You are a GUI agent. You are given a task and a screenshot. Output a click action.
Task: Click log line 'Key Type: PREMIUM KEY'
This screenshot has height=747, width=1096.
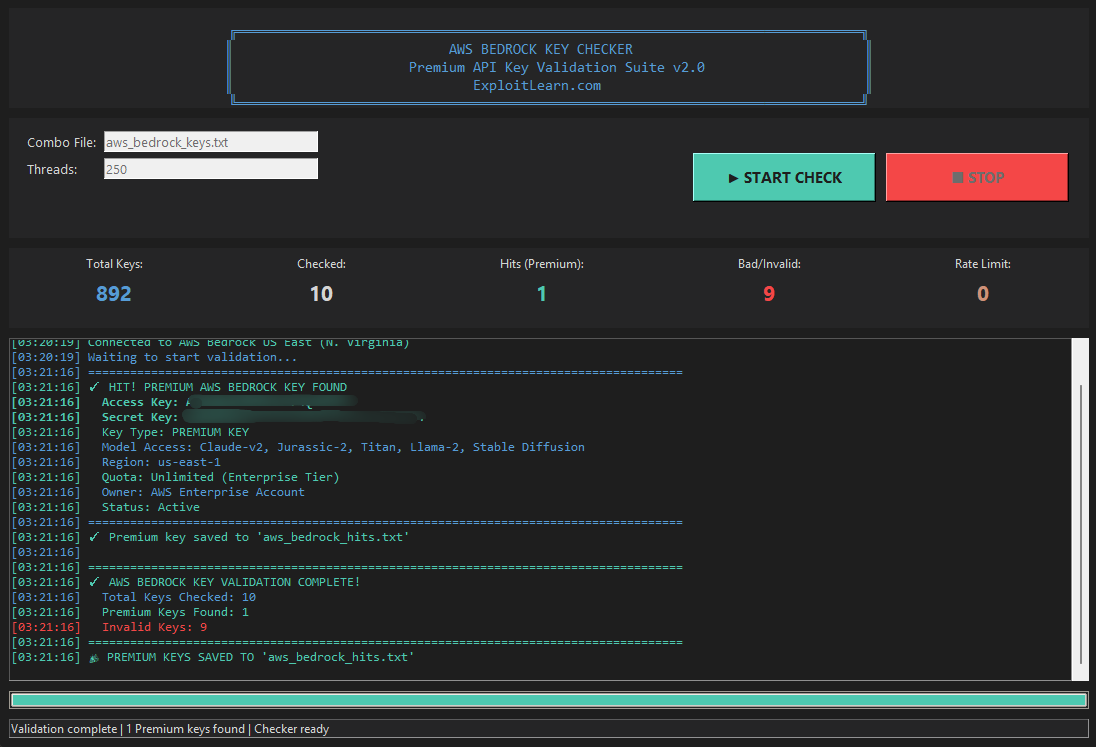click(131, 433)
